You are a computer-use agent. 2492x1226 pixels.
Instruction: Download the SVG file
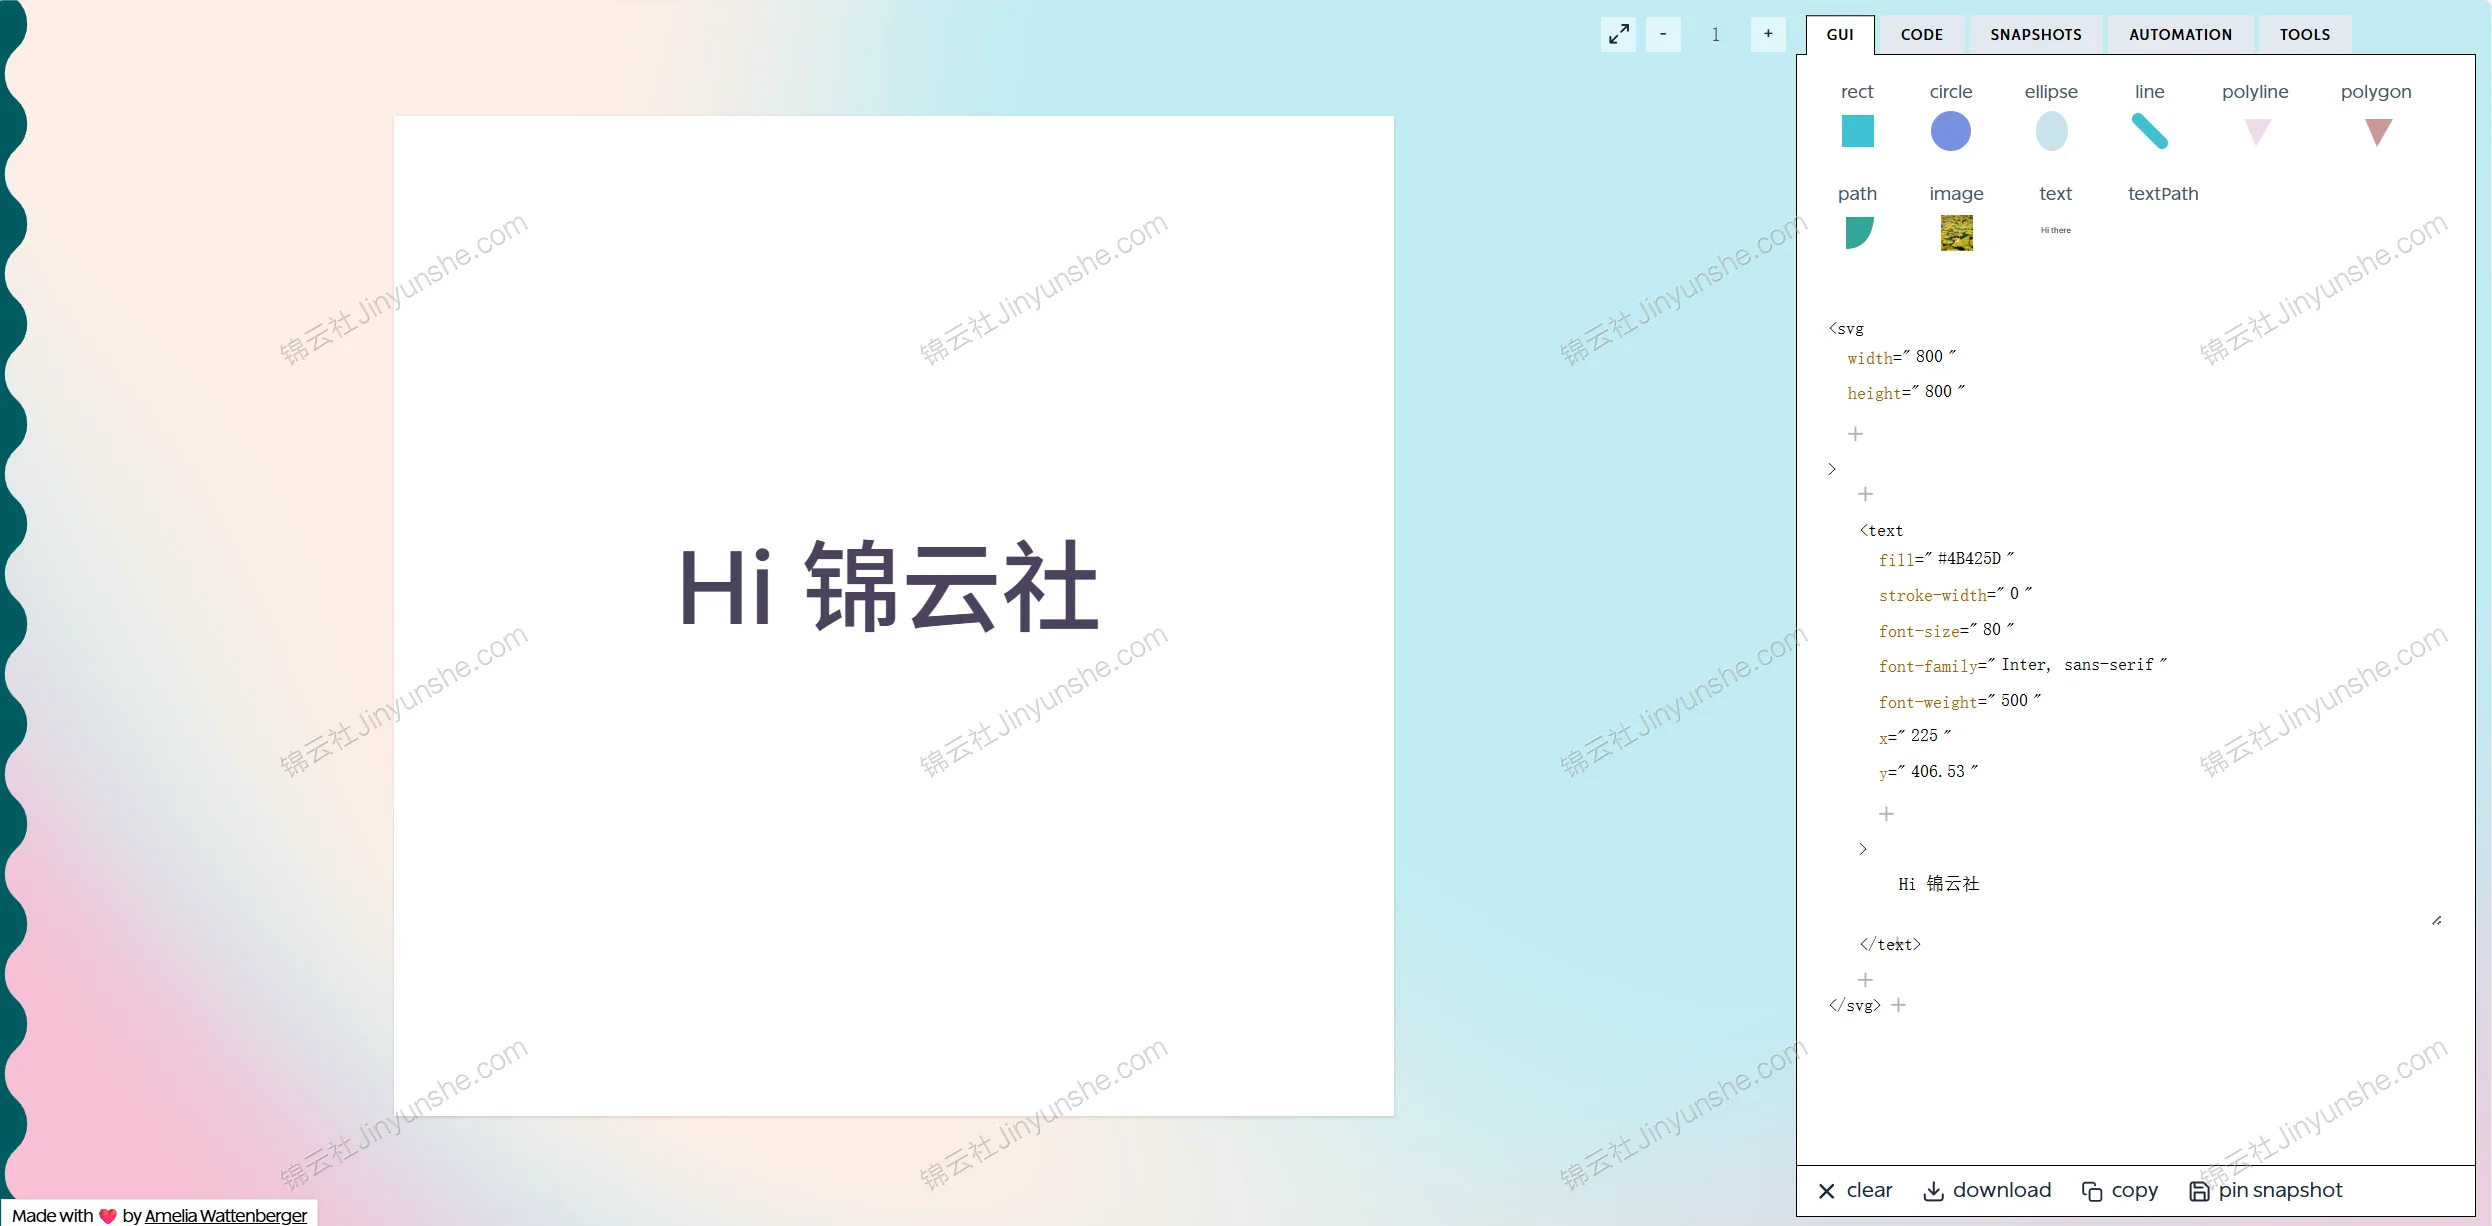coord(1987,1191)
